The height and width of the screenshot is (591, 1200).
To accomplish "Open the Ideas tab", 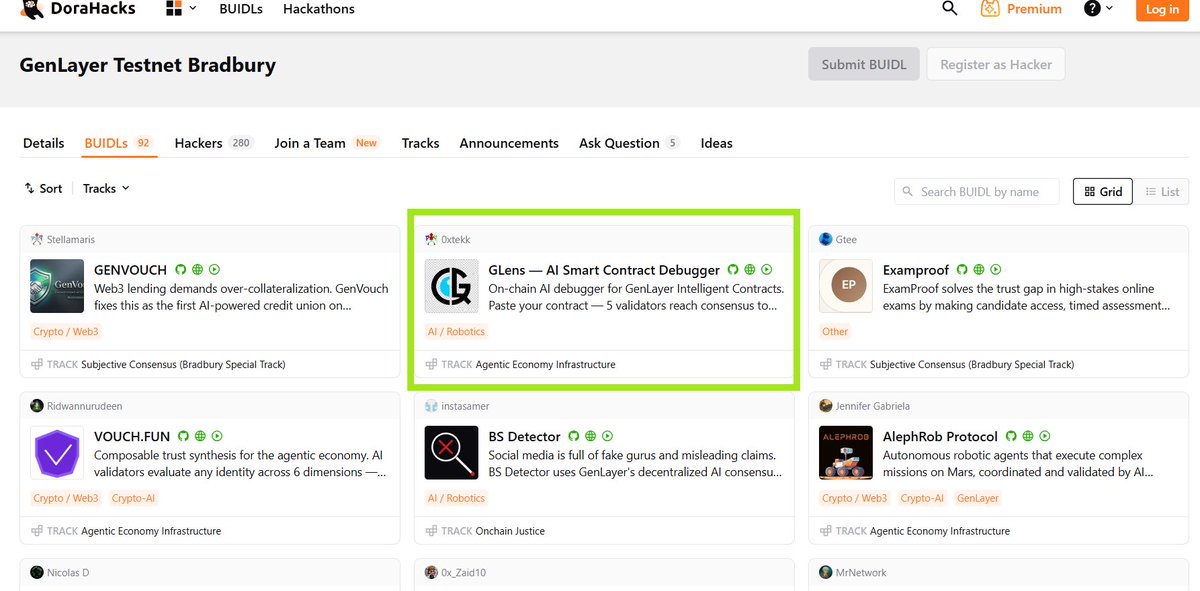I will tap(716, 143).
